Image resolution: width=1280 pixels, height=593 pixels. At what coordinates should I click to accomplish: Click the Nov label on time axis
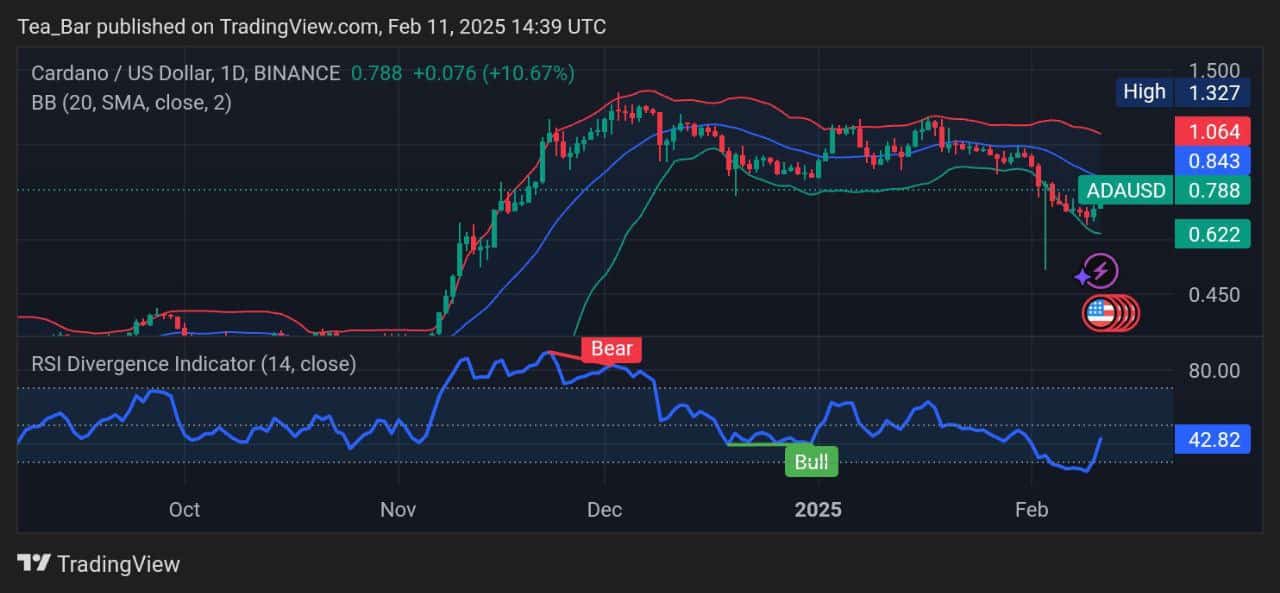tap(398, 510)
